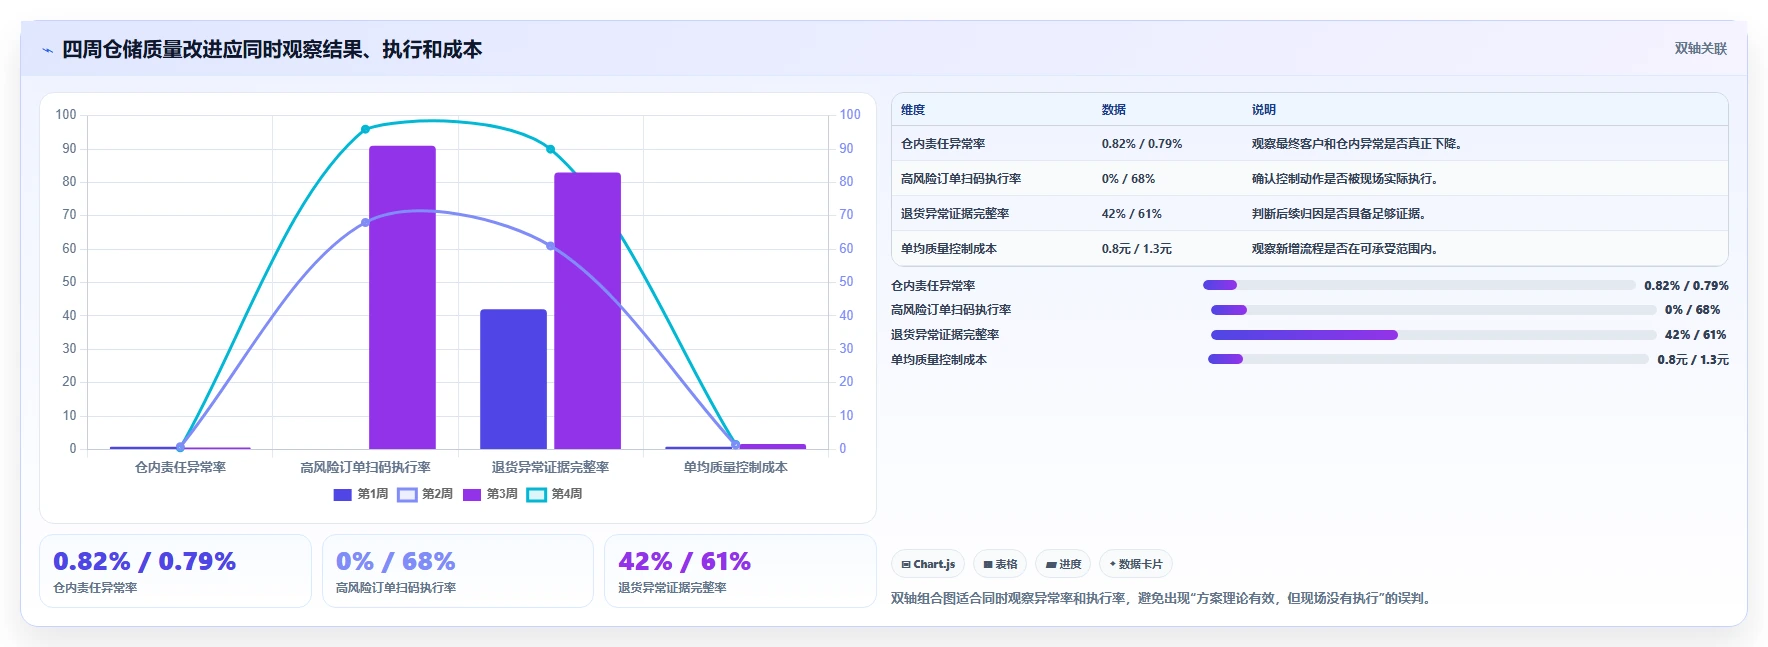Select the dashboard title 四周仓储质量改进应同时观察结果、执行和成本
Image resolution: width=1768 pixels, height=647 pixels.
(272, 49)
